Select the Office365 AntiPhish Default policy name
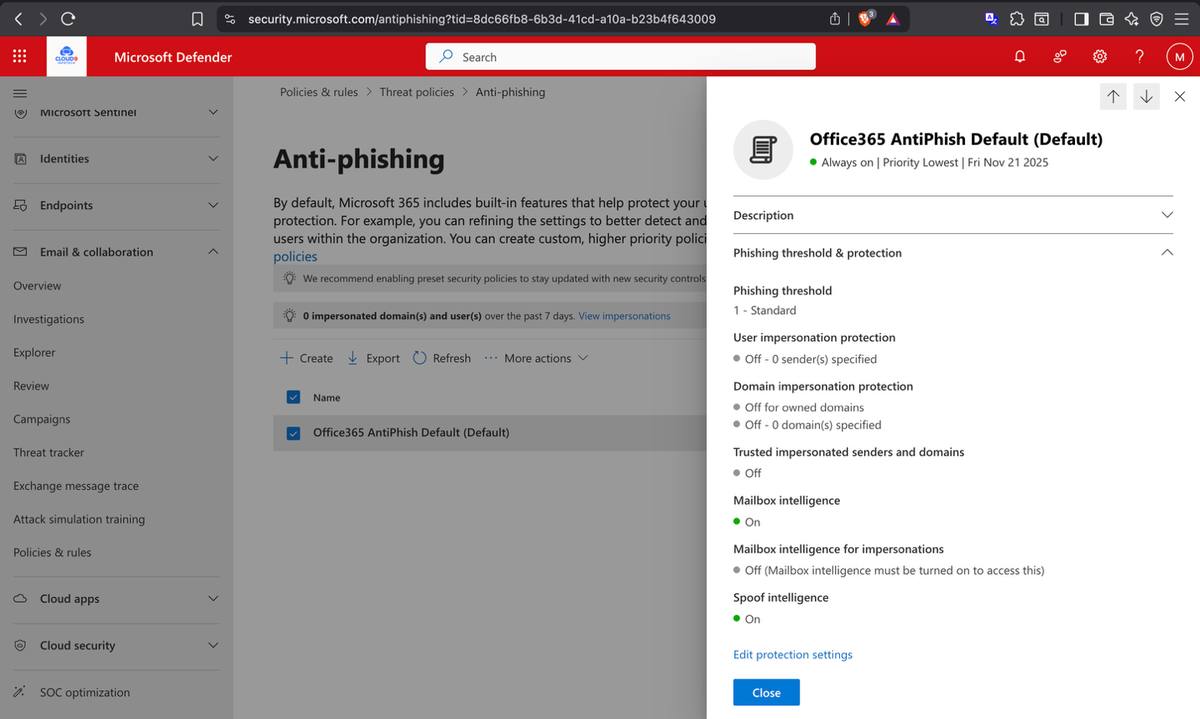 tap(411, 433)
